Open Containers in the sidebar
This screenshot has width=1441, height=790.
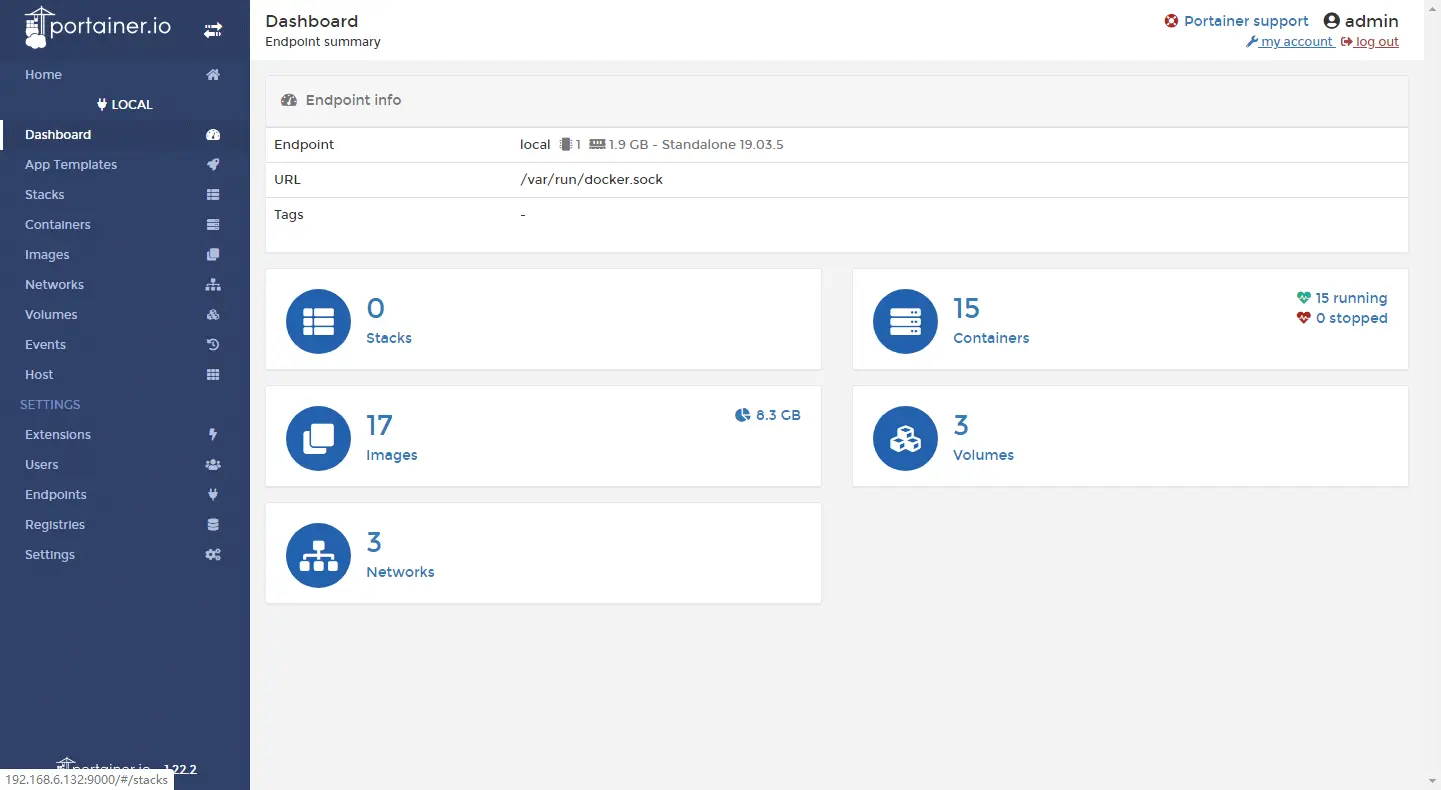coord(125,225)
